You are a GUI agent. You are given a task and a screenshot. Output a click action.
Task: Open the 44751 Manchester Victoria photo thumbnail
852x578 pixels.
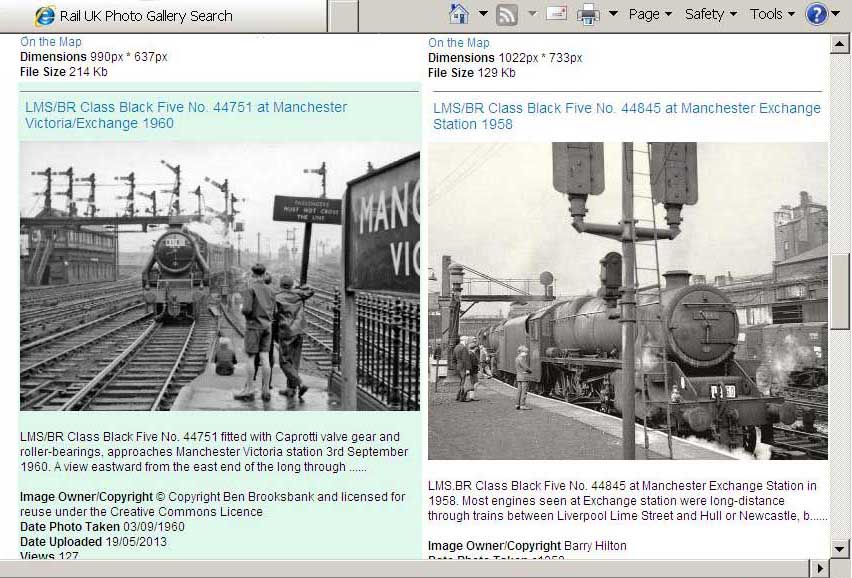coord(220,276)
